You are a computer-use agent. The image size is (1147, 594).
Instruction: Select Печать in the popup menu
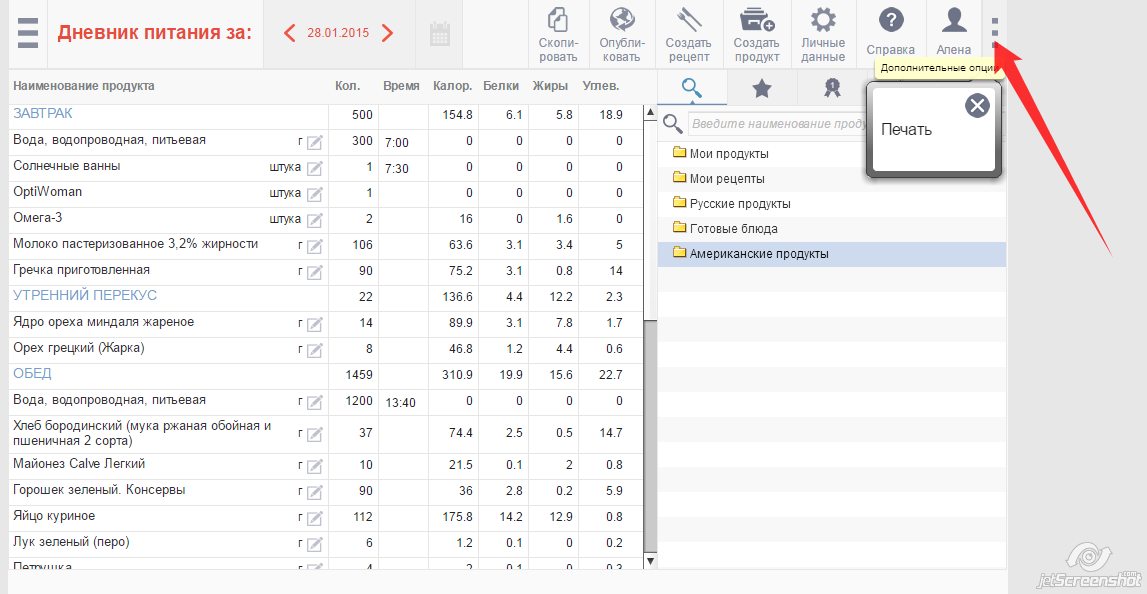[x=906, y=130]
